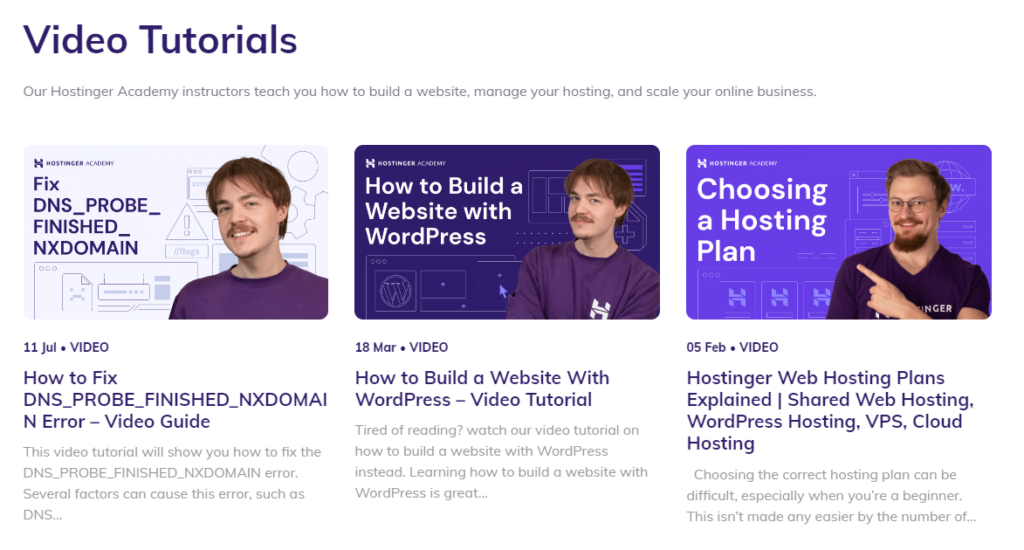
Task: Click the '18 Mar • VIDEO' date label
Action: (402, 348)
